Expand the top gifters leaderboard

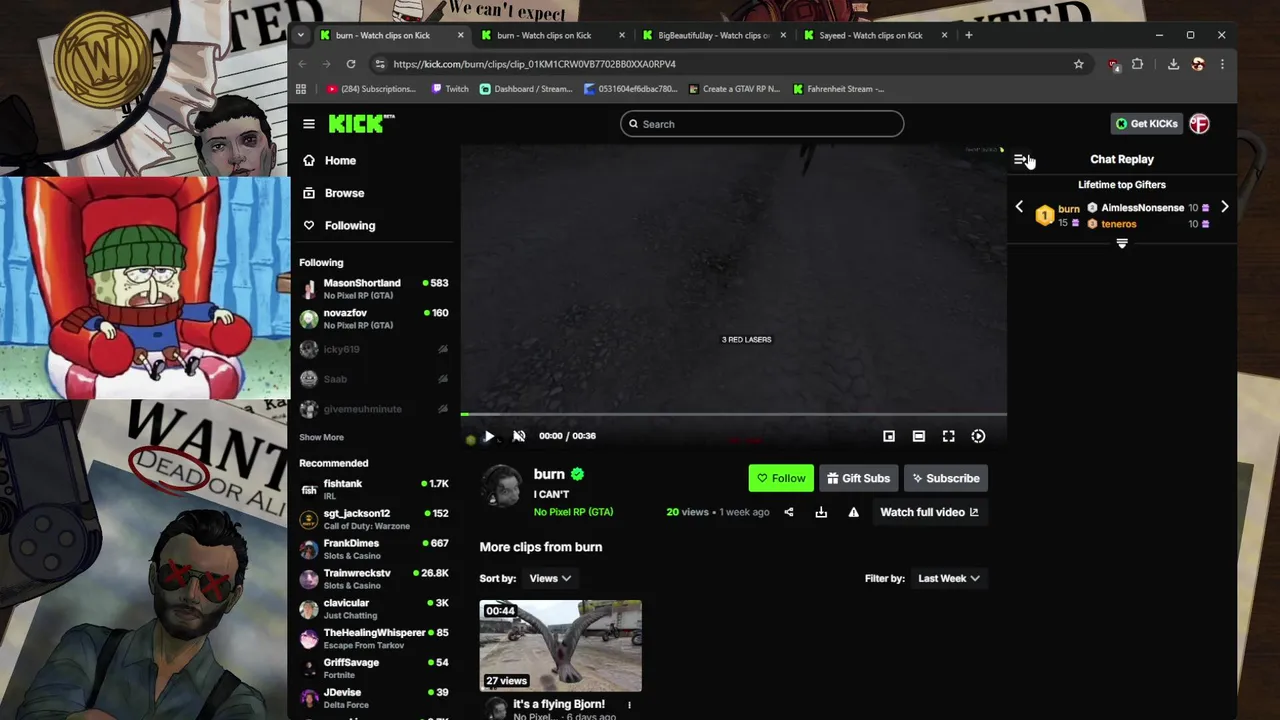1122,243
